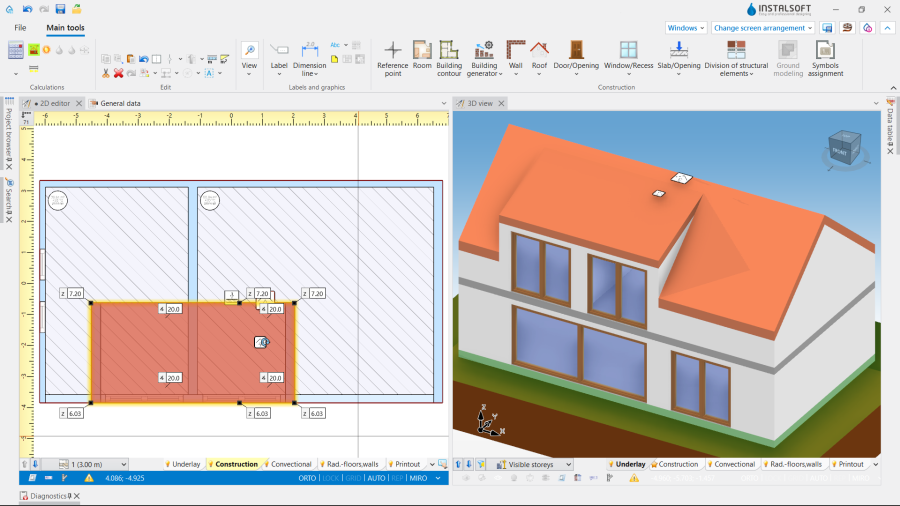Select the Main tools ribbon tab
The height and width of the screenshot is (506, 900).
click(65, 28)
